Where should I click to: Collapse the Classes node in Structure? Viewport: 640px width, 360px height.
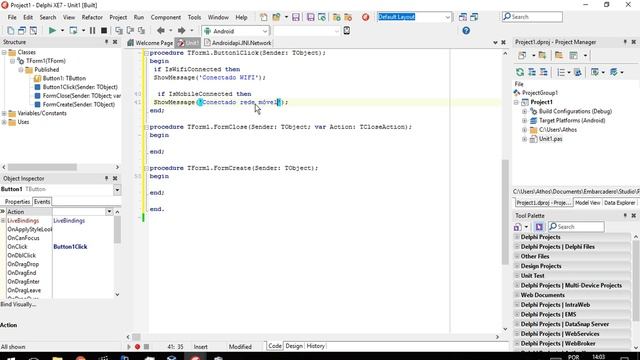point(4,52)
